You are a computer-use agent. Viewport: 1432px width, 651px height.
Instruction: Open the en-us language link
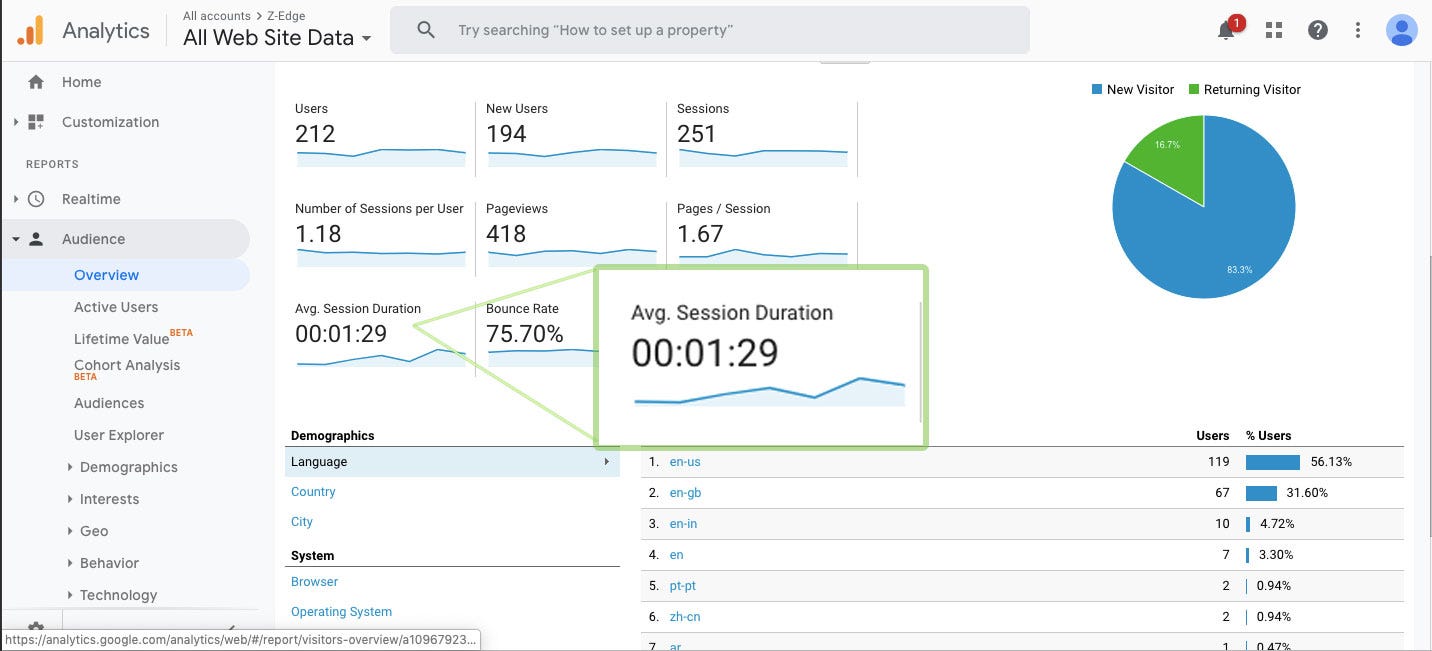(x=685, y=462)
